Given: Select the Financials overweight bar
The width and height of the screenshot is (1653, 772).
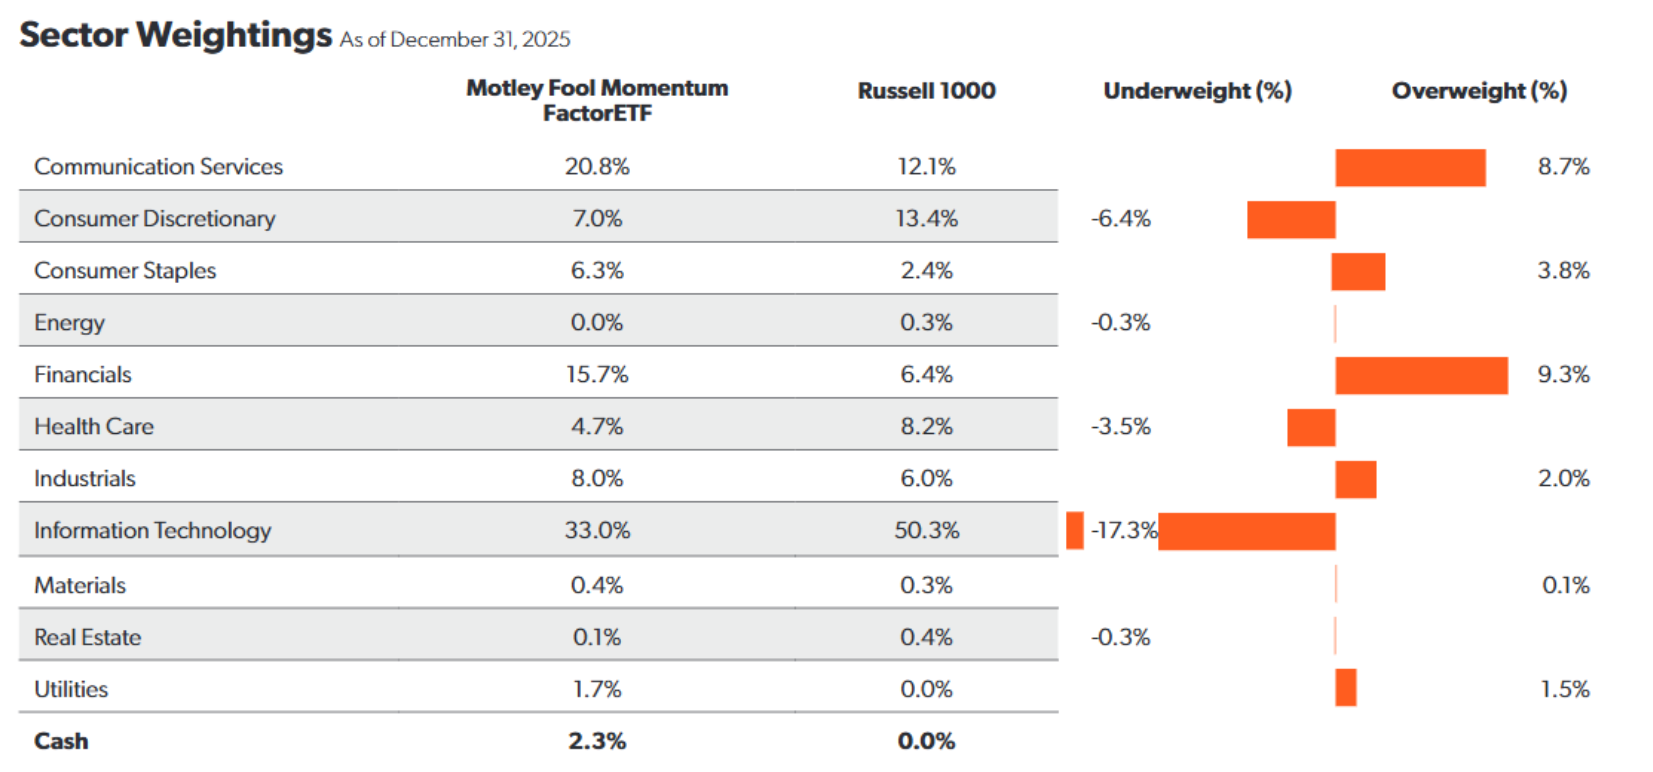Looking at the screenshot, I should click(x=1421, y=376).
